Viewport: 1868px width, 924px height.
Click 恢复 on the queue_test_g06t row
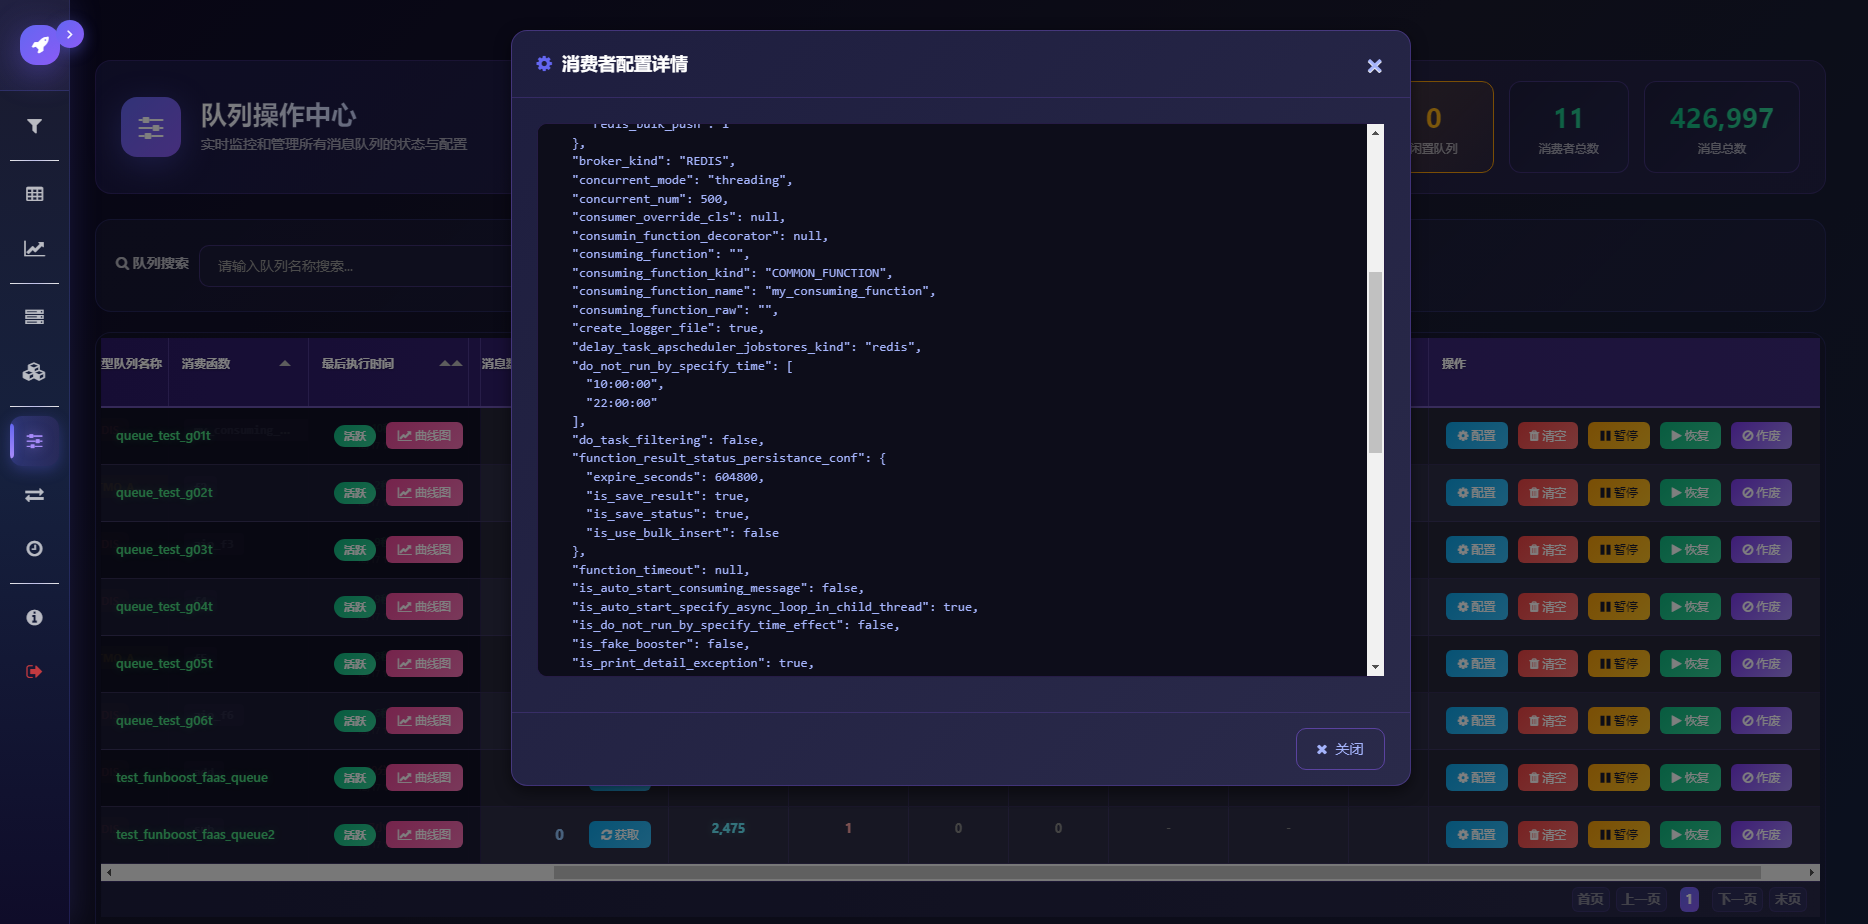click(1690, 721)
